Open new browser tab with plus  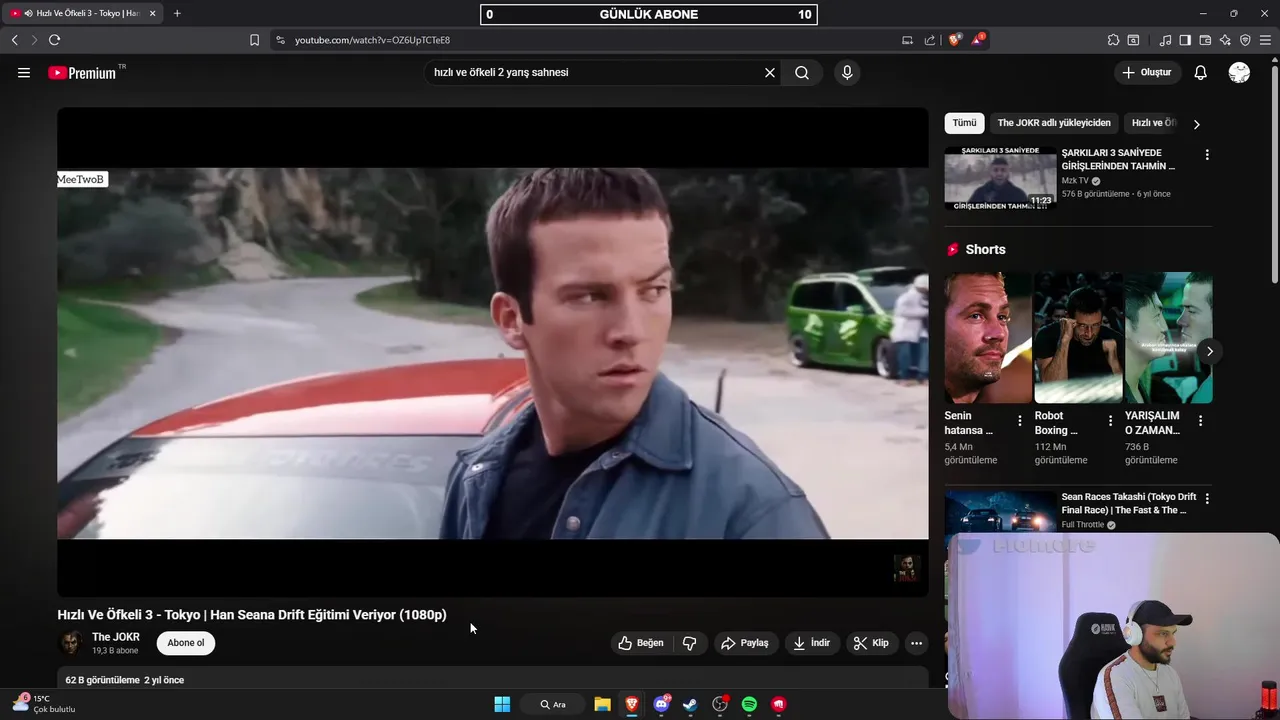[x=177, y=13]
